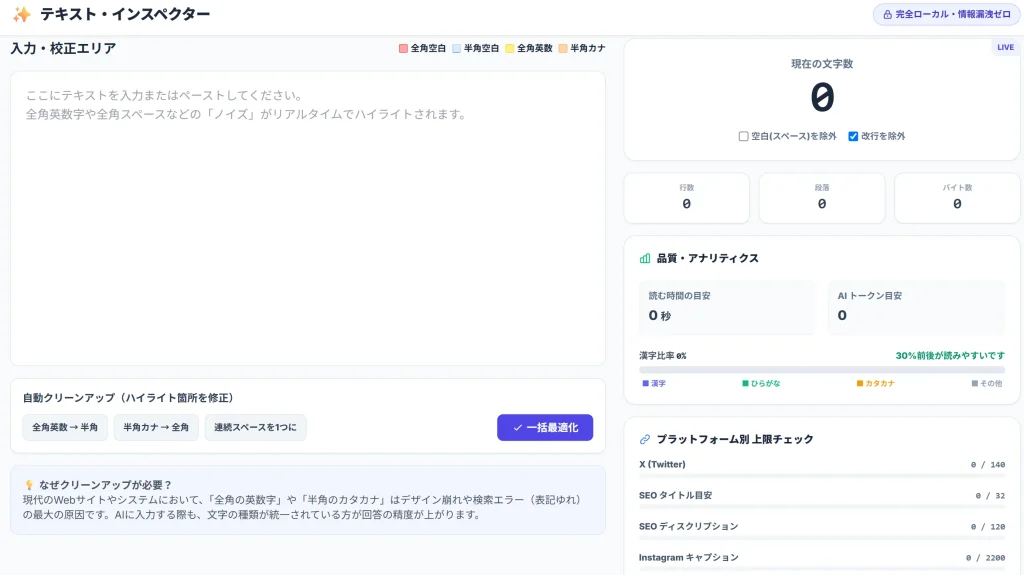Click the 現在の文字数 label
Screen dimensions: 1024x575
[822, 64]
